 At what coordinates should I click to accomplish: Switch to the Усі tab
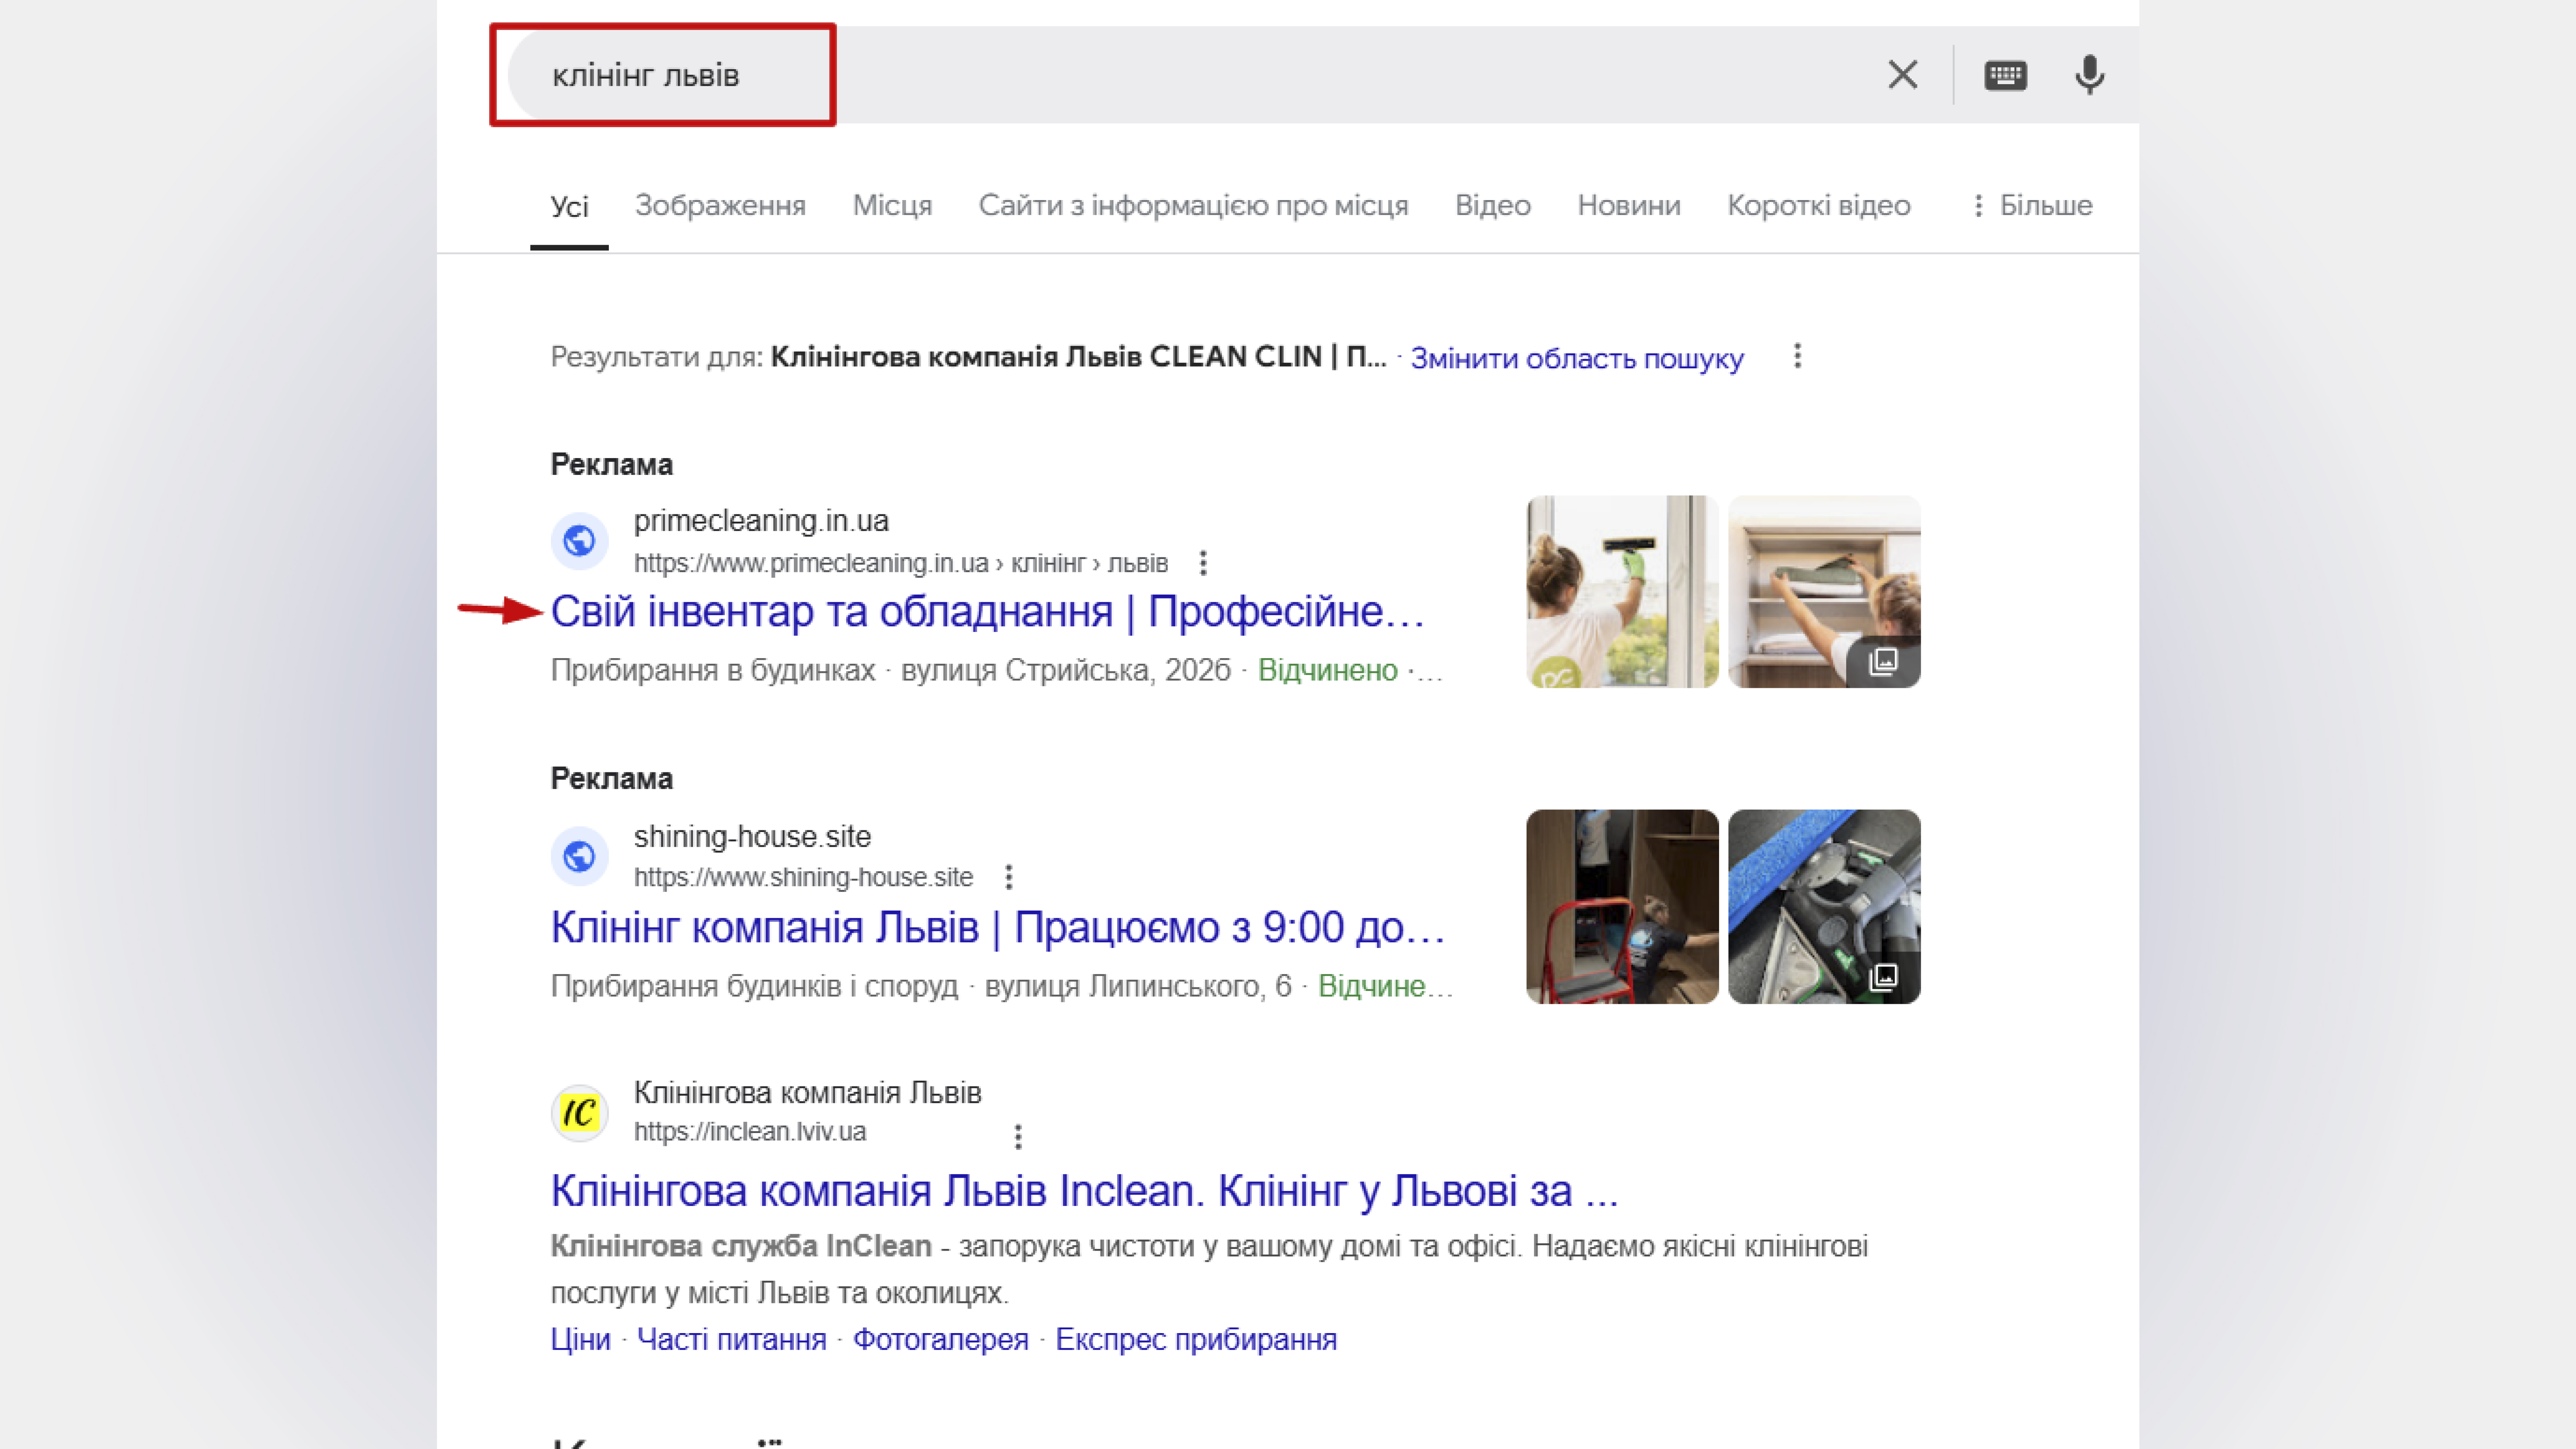click(569, 206)
